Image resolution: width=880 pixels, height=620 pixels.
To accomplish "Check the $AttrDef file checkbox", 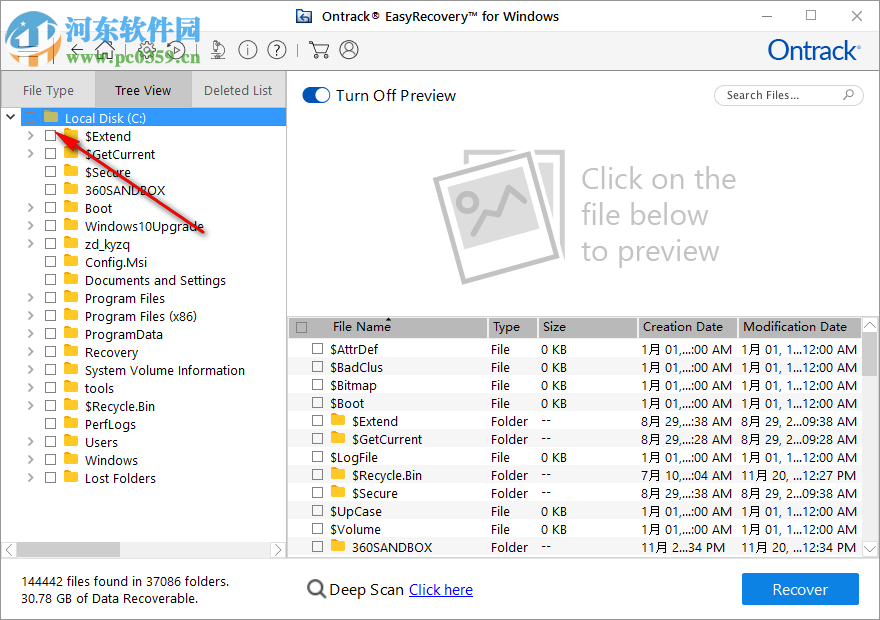I will tap(318, 348).
